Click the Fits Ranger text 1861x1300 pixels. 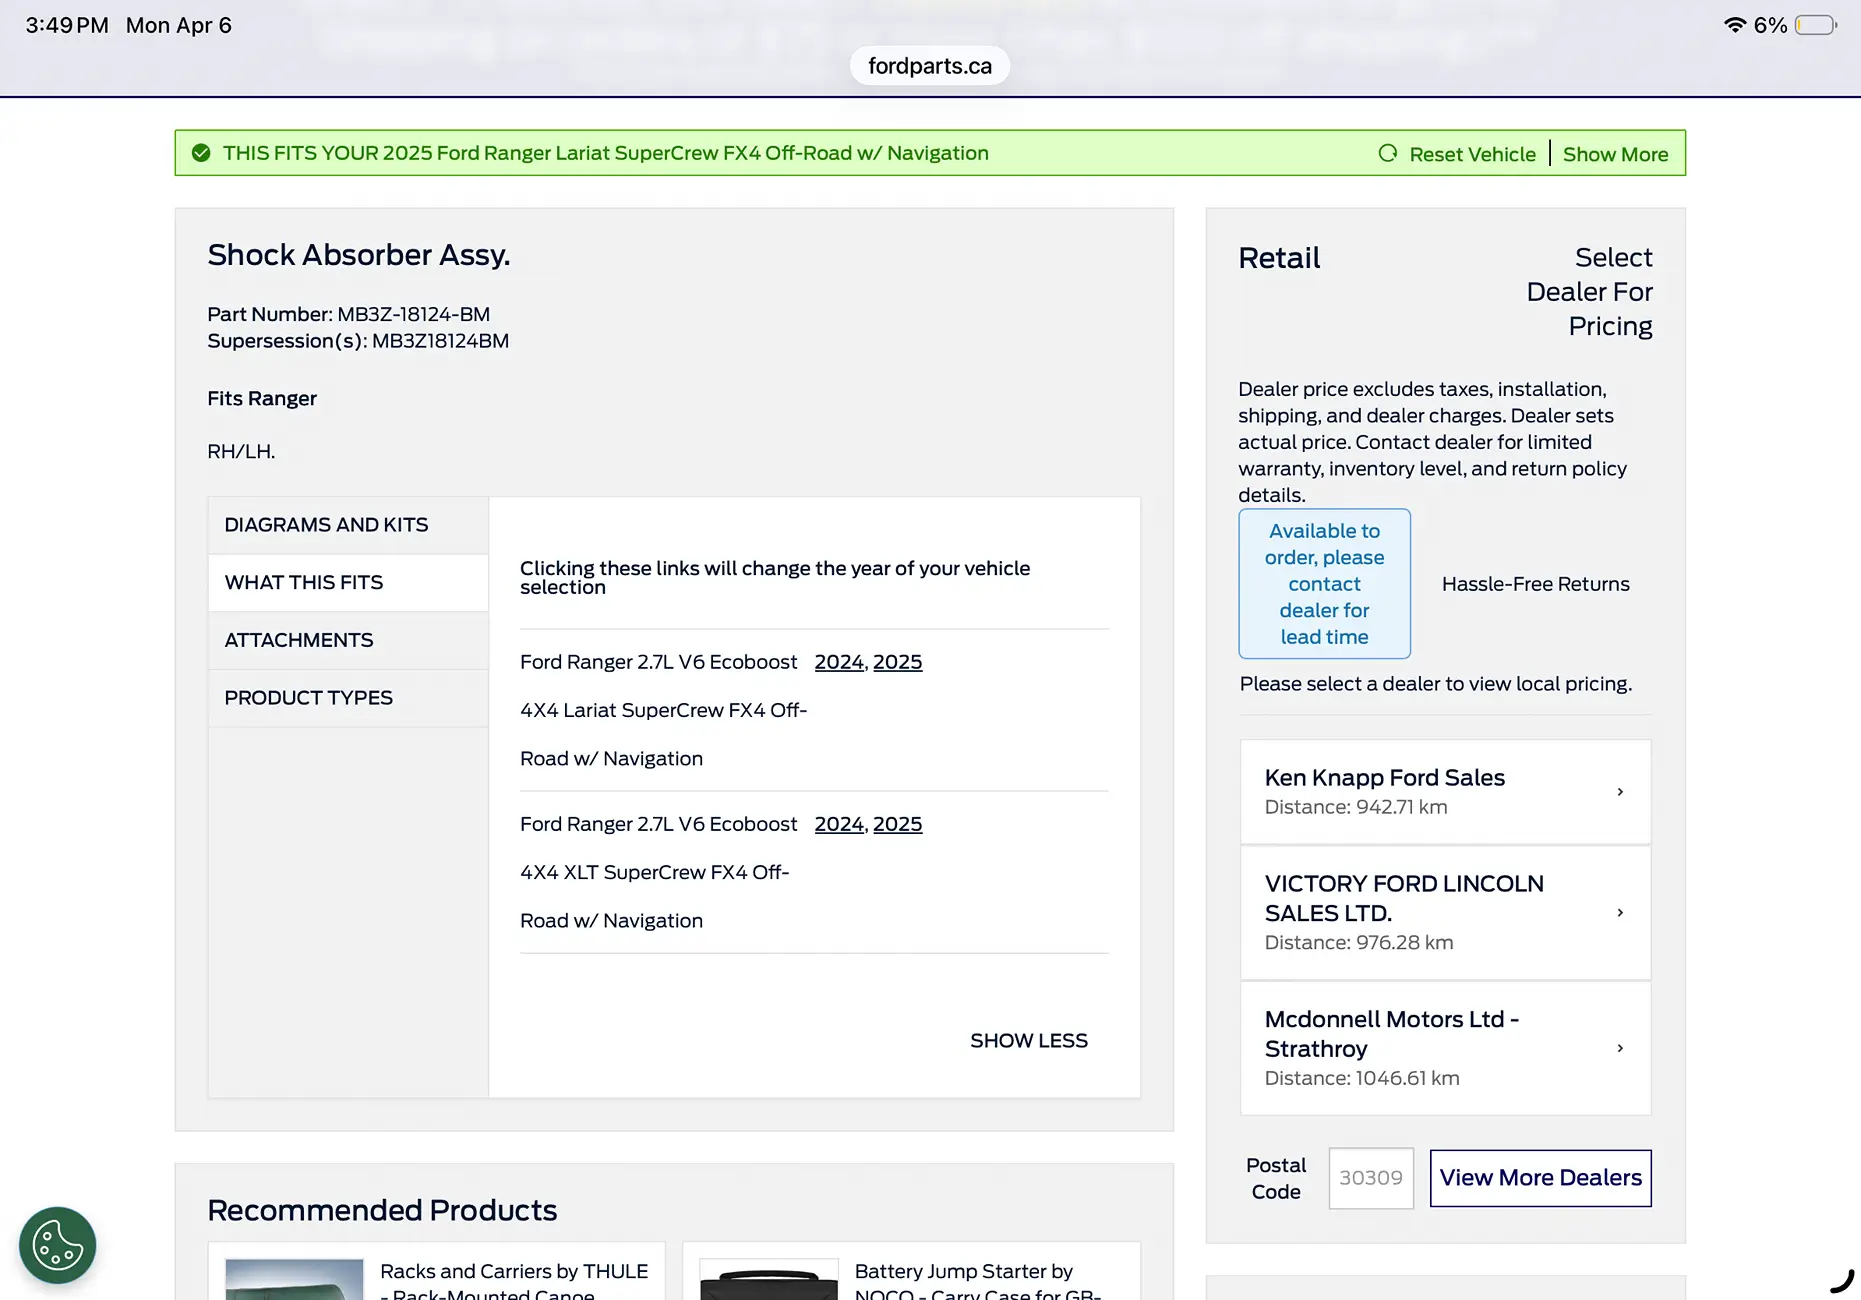pyautogui.click(x=262, y=398)
